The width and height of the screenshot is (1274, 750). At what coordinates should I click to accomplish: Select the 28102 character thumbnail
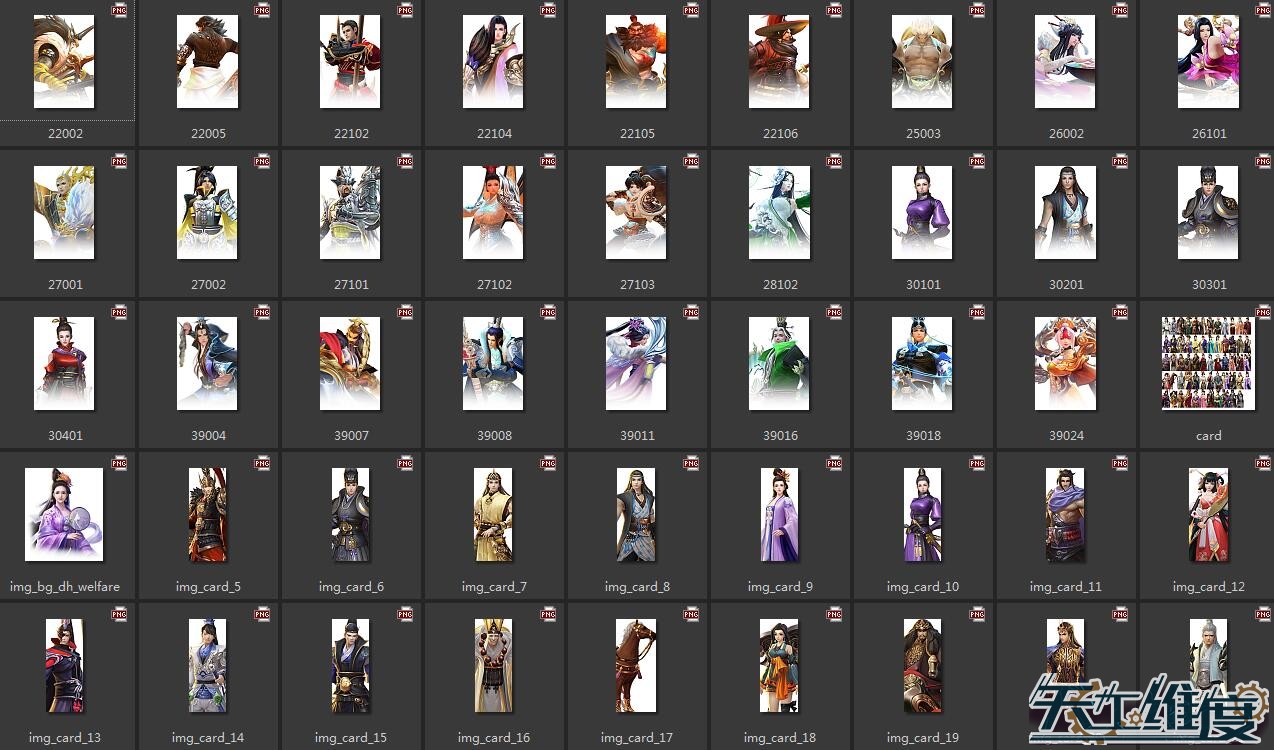pyautogui.click(x=779, y=213)
